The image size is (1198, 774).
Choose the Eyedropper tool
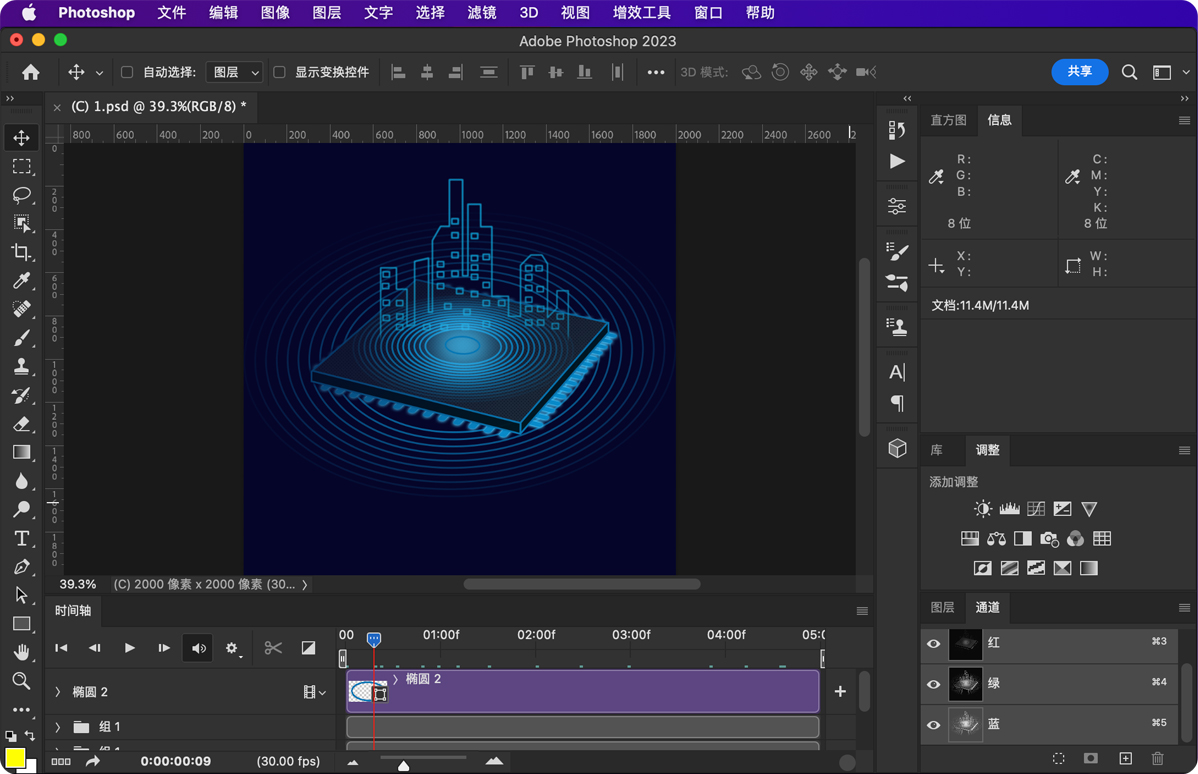21,281
